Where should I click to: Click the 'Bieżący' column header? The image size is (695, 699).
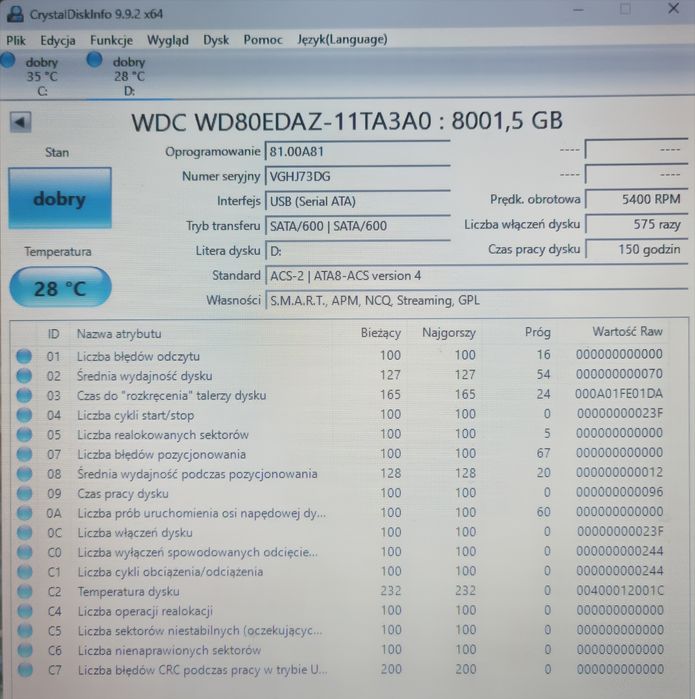click(381, 333)
